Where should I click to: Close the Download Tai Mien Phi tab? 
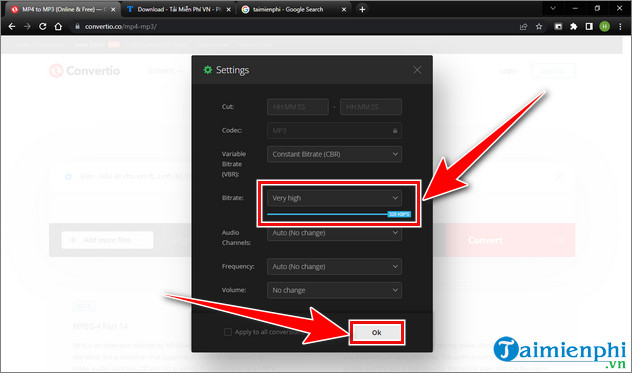point(229,9)
